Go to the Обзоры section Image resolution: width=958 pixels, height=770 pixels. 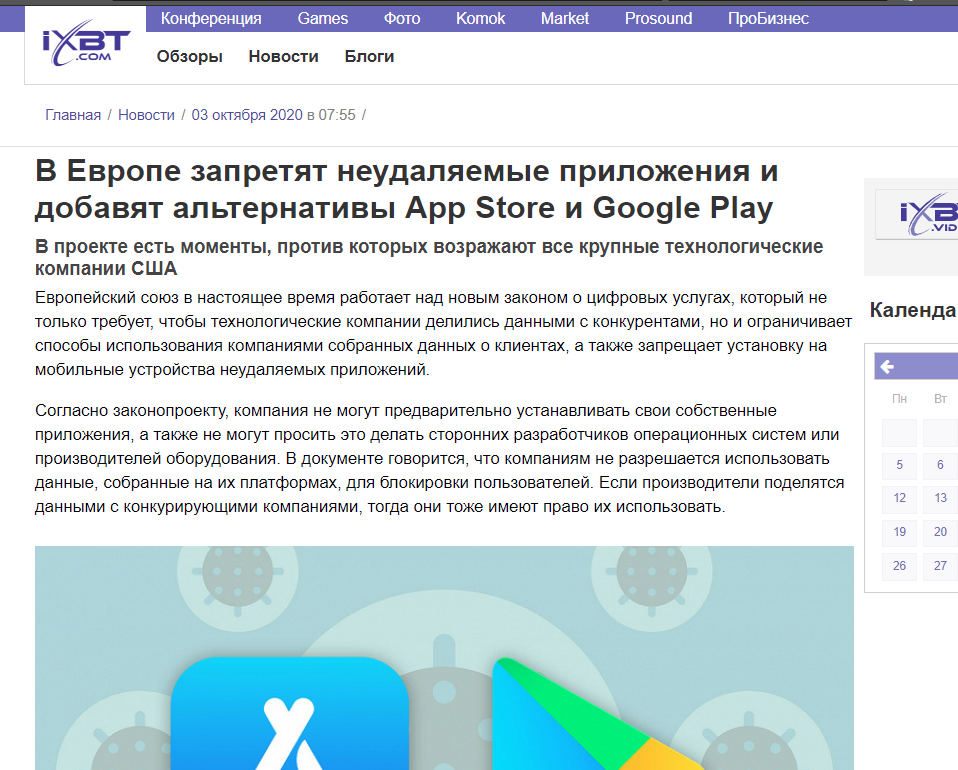(189, 56)
